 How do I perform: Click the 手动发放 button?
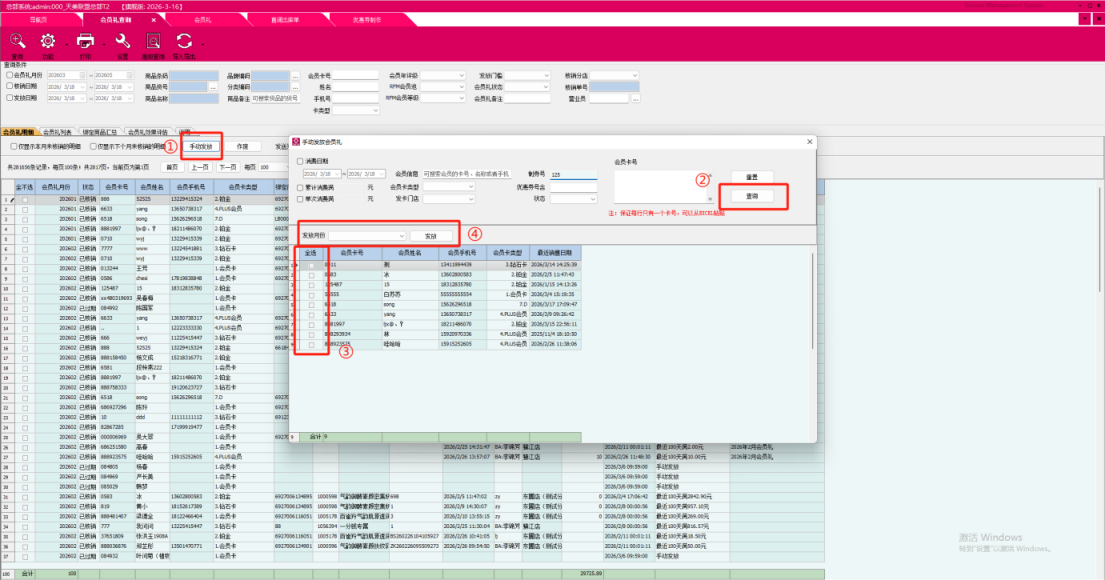pyautogui.click(x=201, y=146)
